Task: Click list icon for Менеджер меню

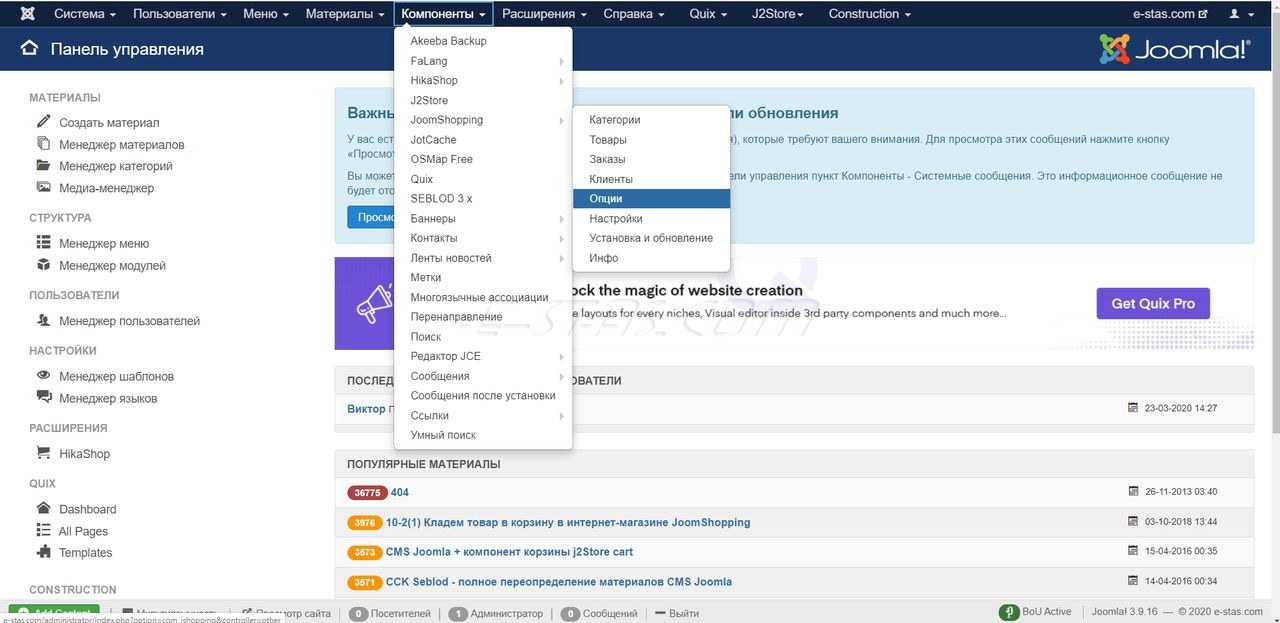Action: pyautogui.click(x=44, y=242)
